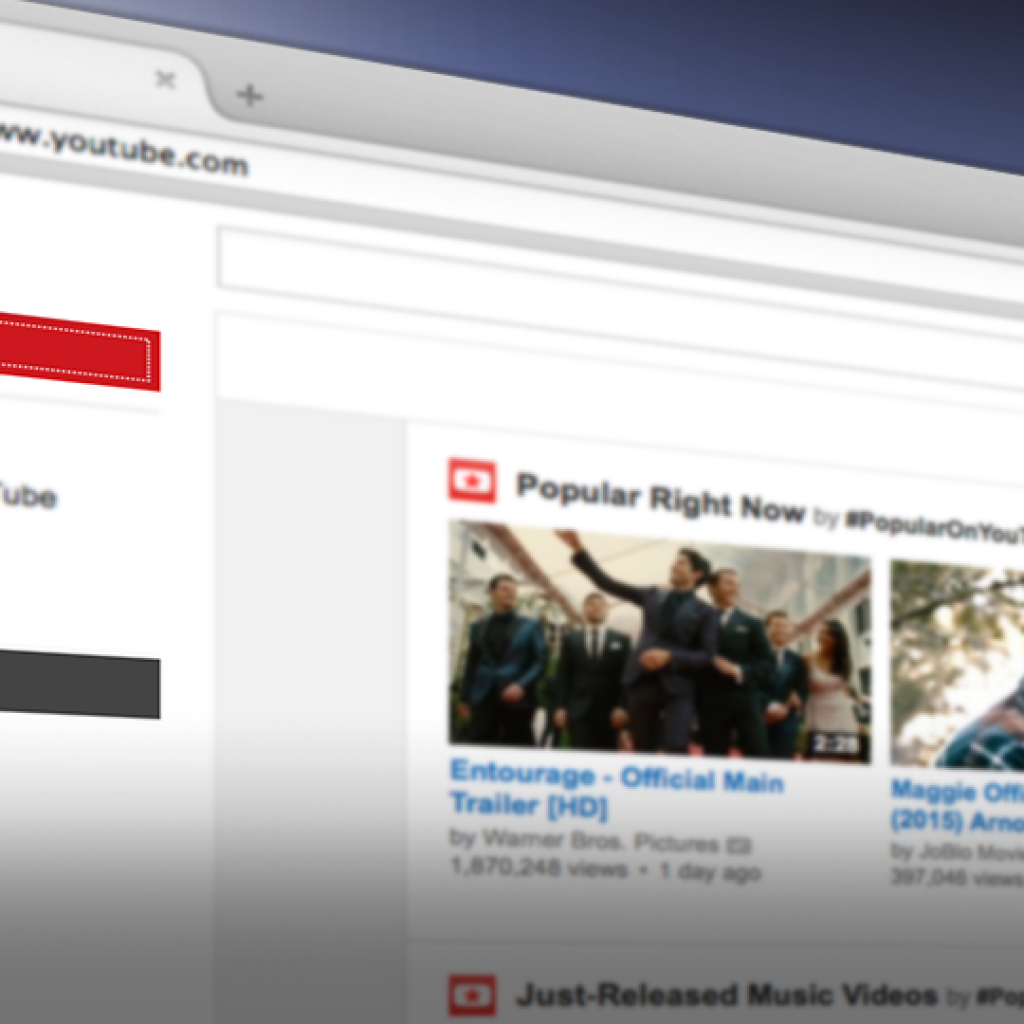
Task: Click the dark gray sidebar bar
Action: (x=78, y=684)
